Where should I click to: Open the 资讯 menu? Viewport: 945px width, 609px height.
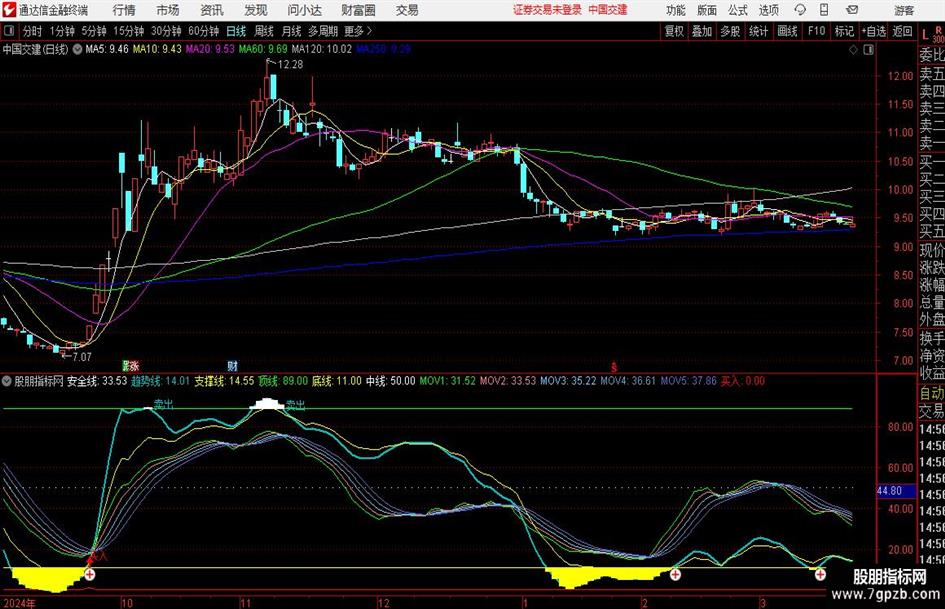(212, 10)
